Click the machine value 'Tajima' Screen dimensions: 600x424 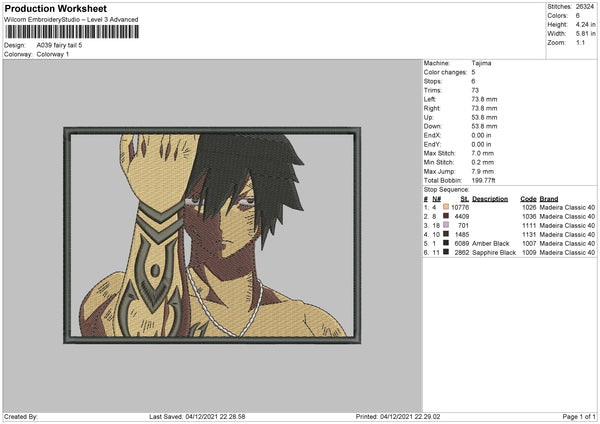(481, 63)
